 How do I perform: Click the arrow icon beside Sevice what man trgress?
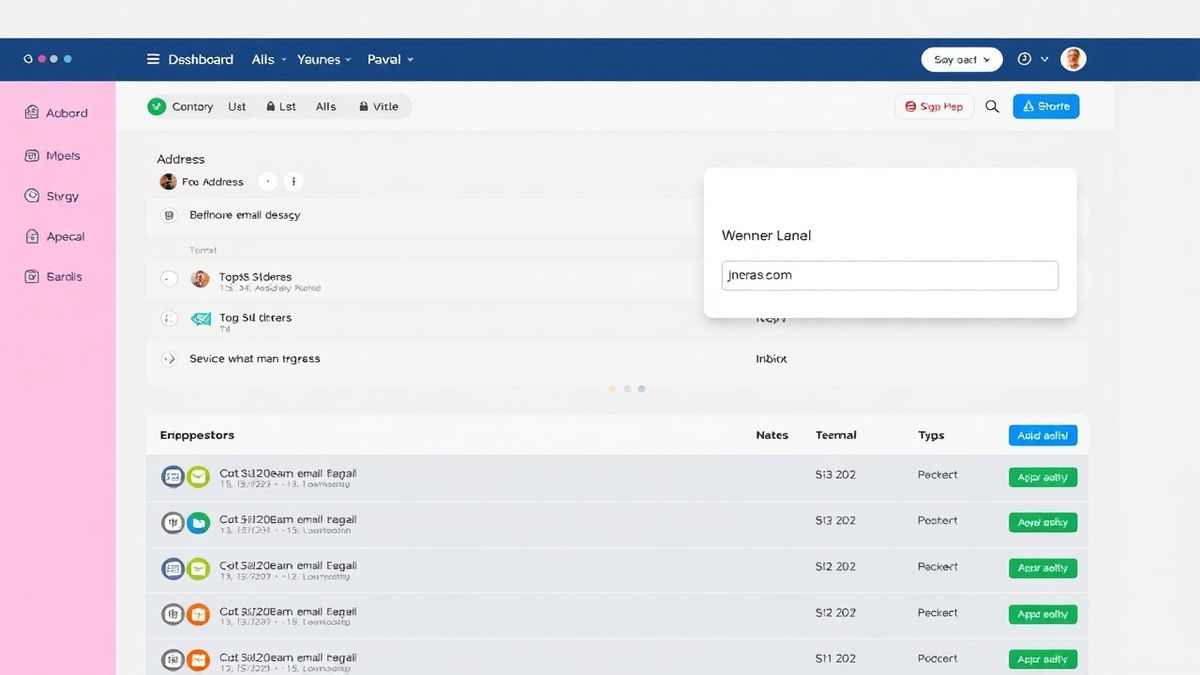pyautogui.click(x=169, y=358)
